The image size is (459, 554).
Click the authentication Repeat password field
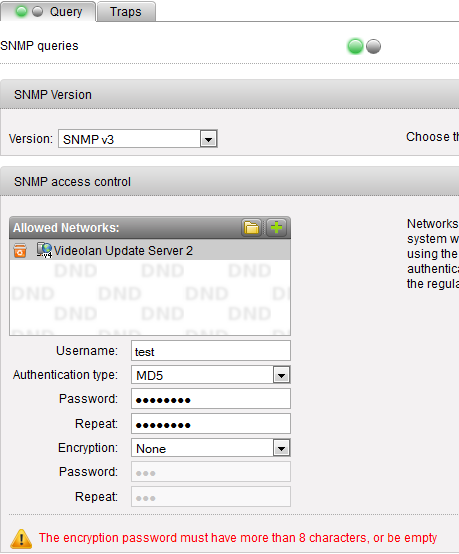211,424
